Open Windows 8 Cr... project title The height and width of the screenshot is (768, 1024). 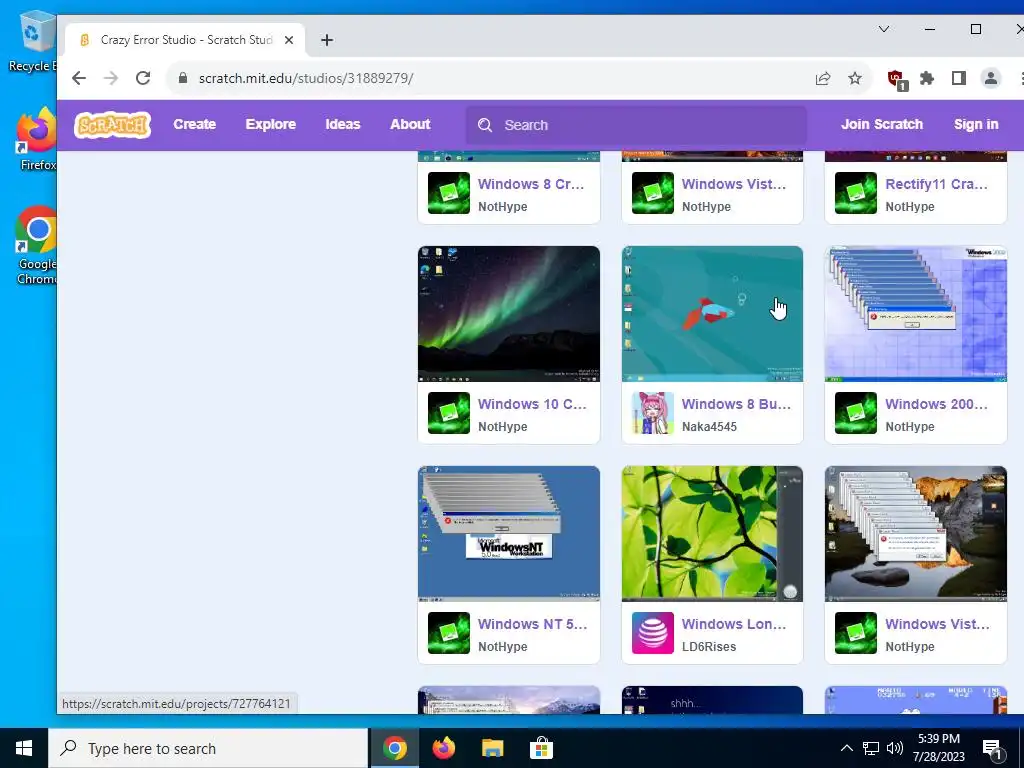point(531,184)
